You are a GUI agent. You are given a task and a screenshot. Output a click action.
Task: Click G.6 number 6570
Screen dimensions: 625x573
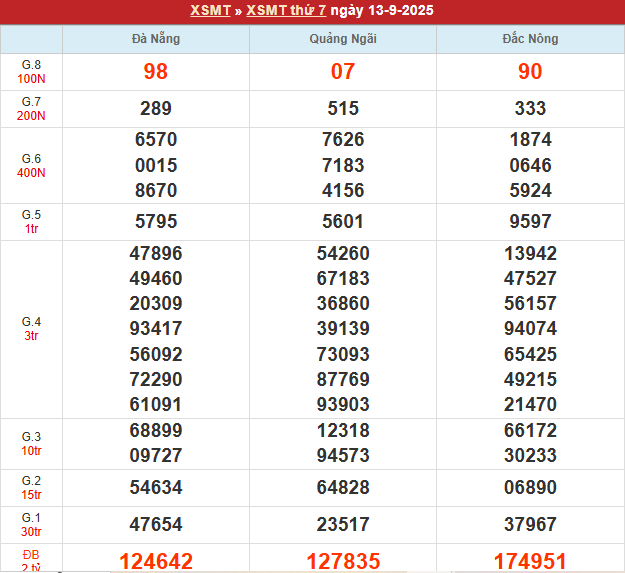tap(156, 139)
